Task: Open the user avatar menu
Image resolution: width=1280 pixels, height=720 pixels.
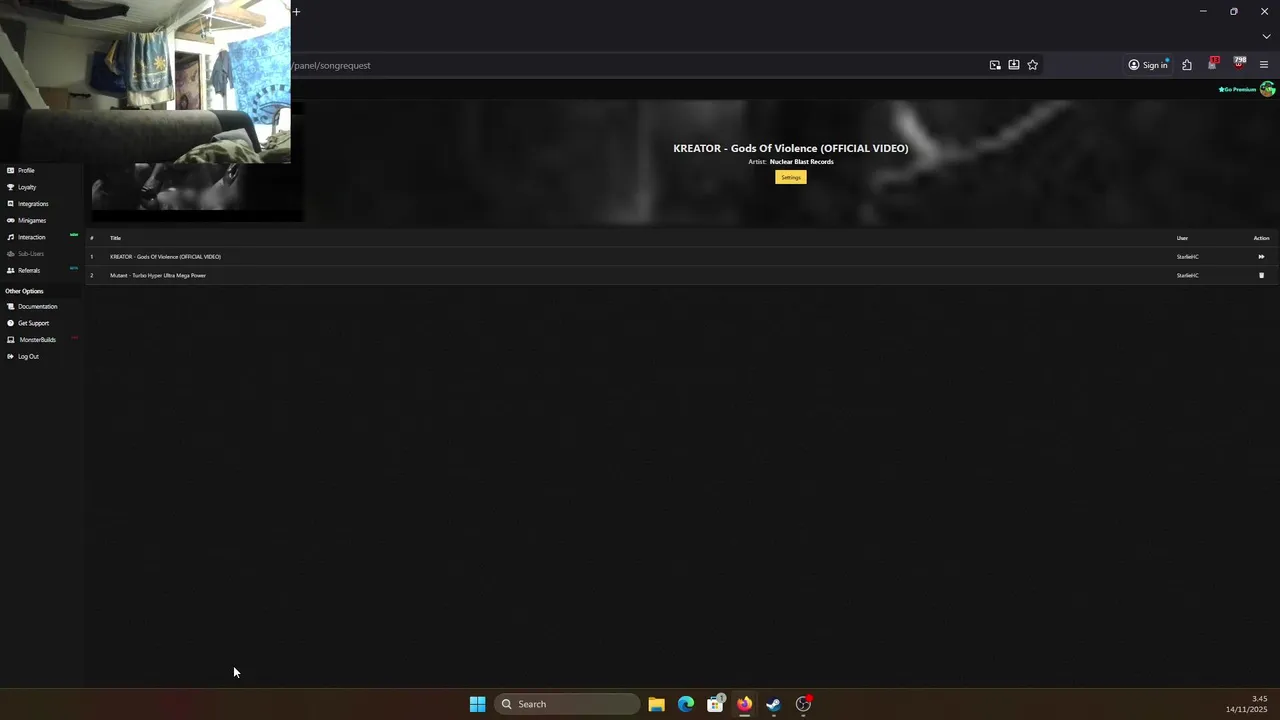Action: [x=1268, y=89]
